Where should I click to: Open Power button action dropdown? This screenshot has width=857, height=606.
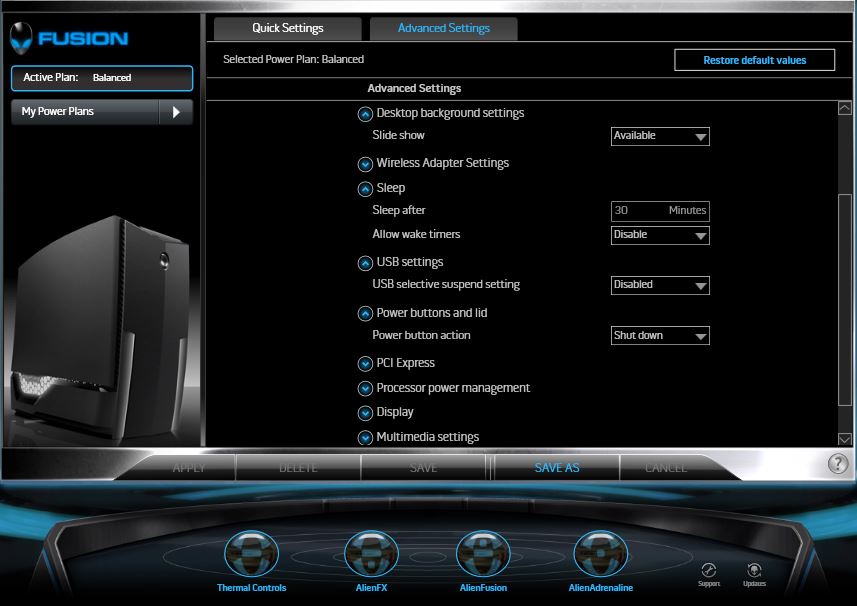660,336
